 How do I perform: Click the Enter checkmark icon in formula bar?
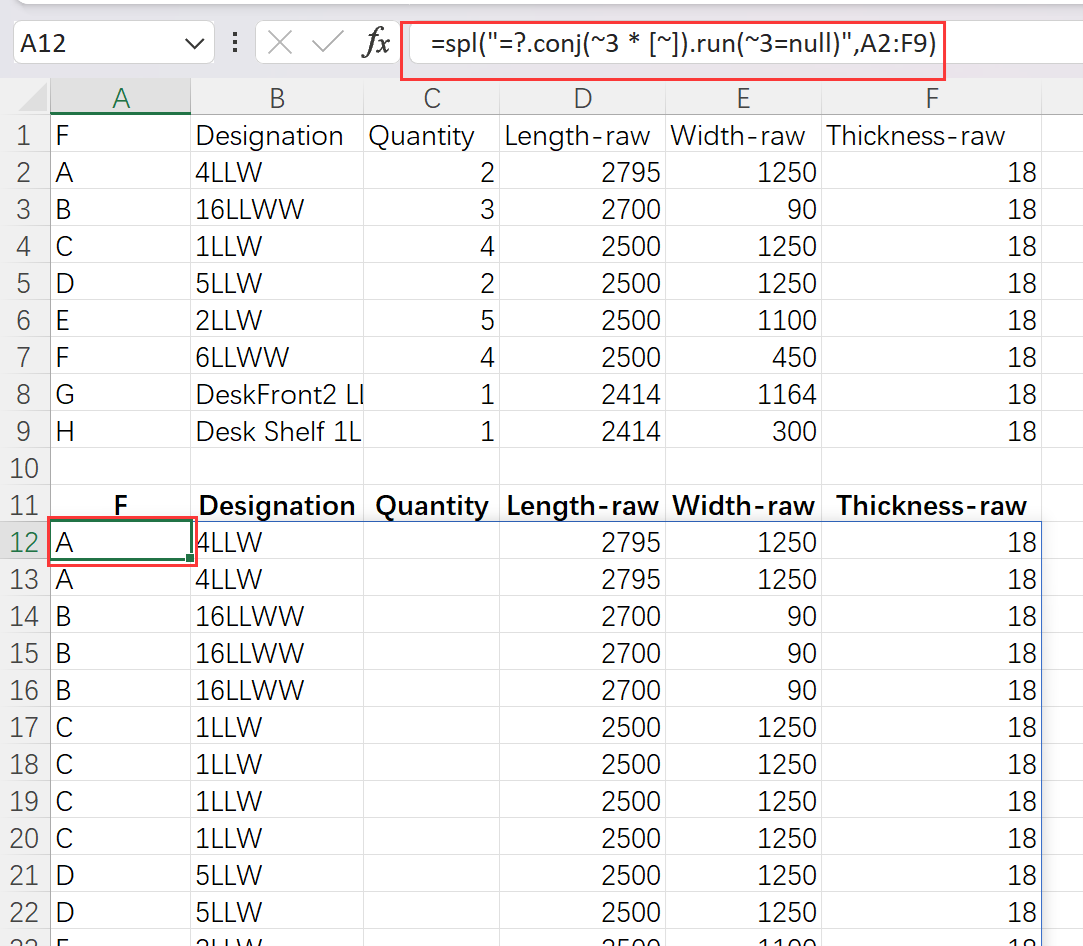tap(327, 43)
